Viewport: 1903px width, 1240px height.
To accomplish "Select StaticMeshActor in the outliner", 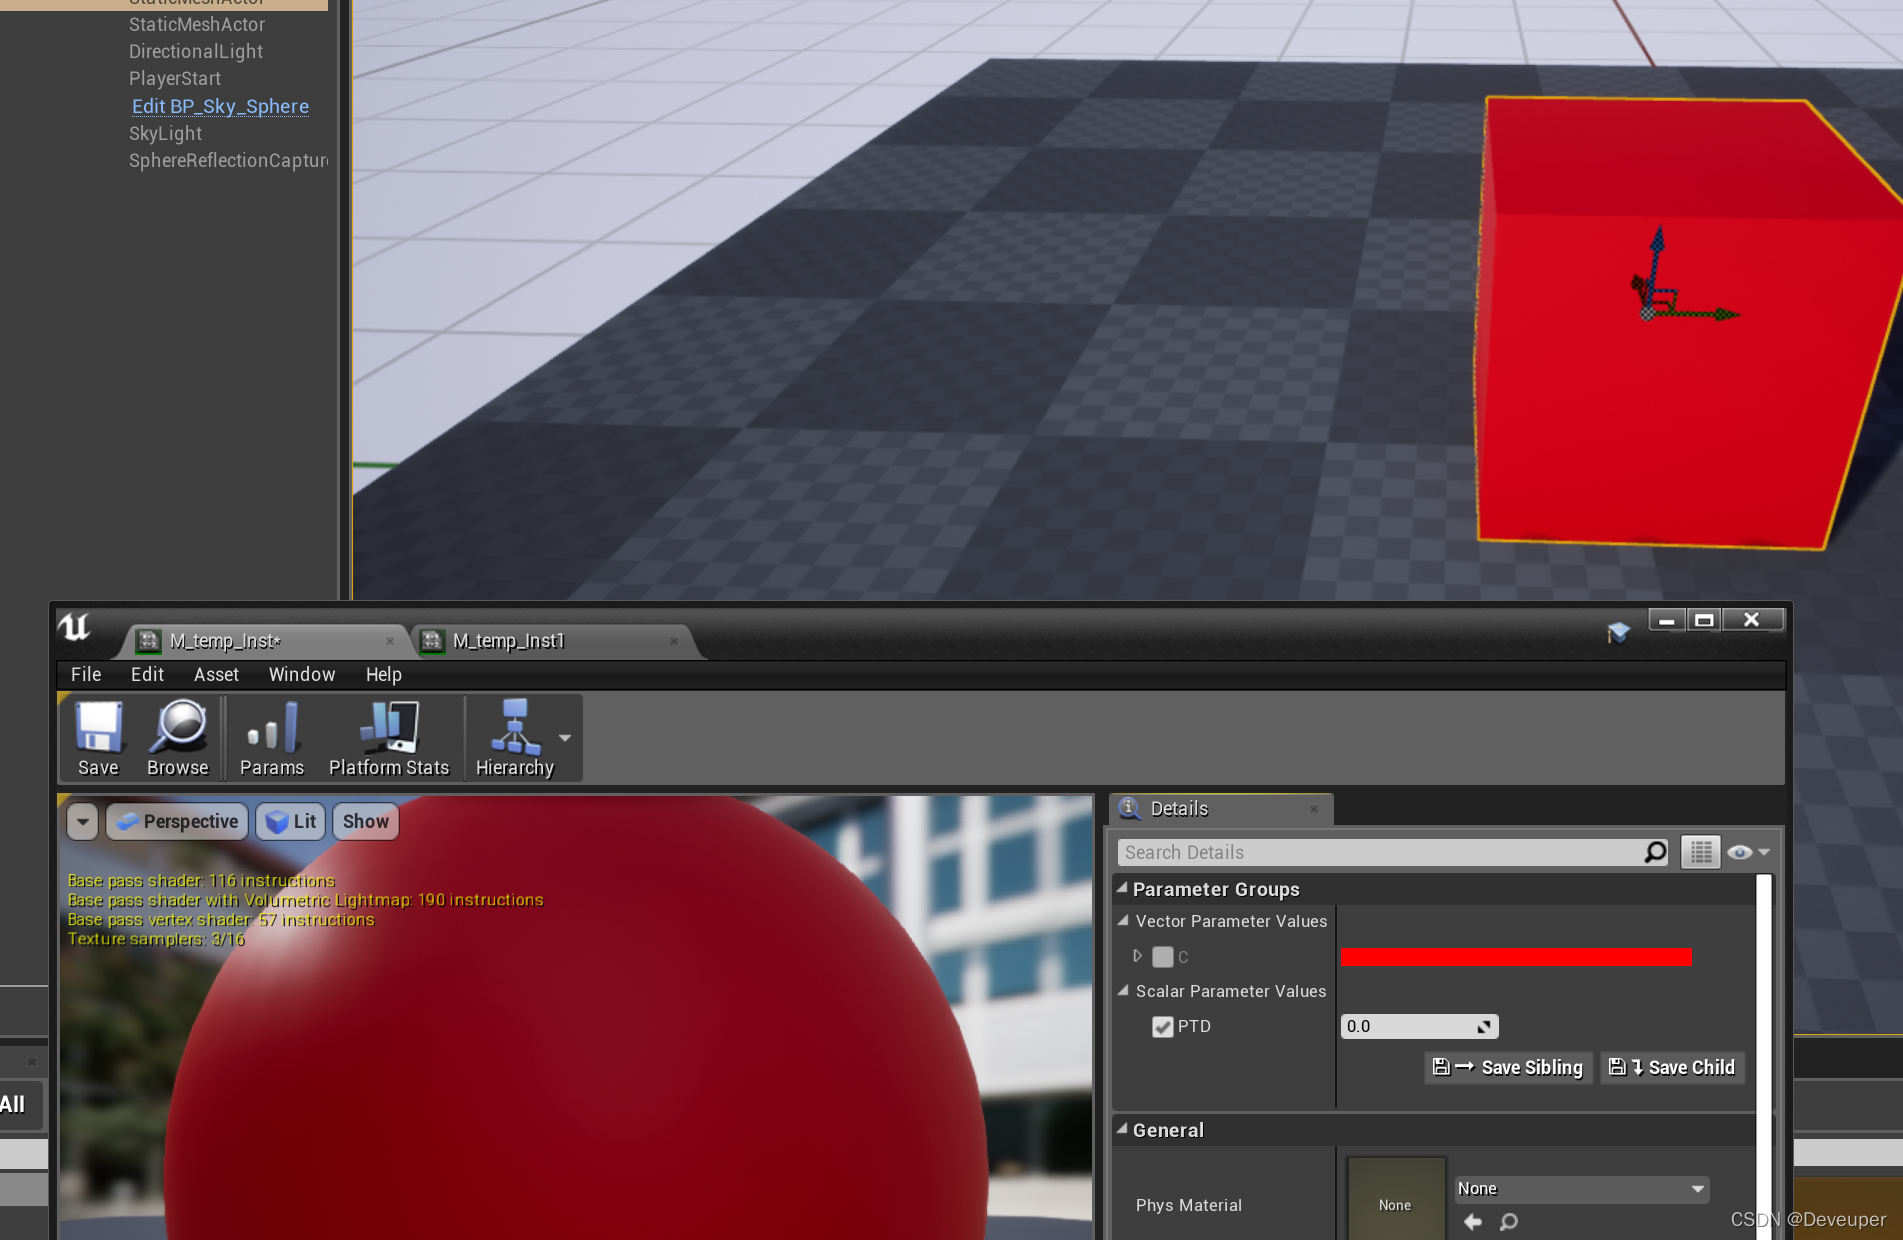I will [x=197, y=24].
